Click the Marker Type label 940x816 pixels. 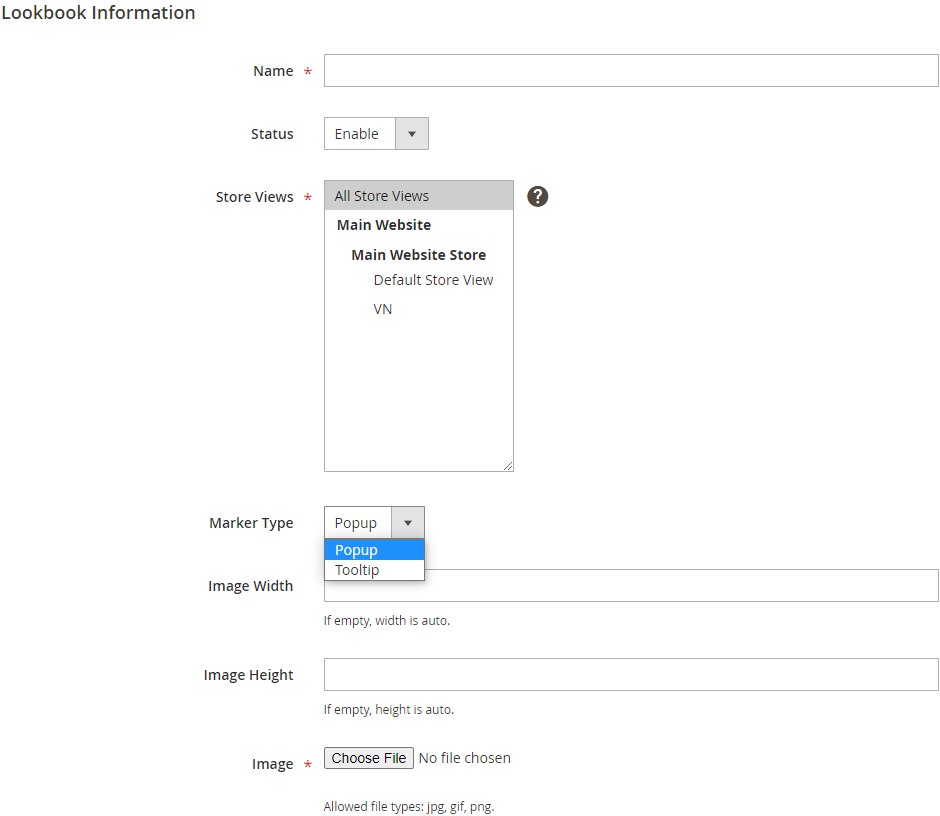tap(251, 523)
